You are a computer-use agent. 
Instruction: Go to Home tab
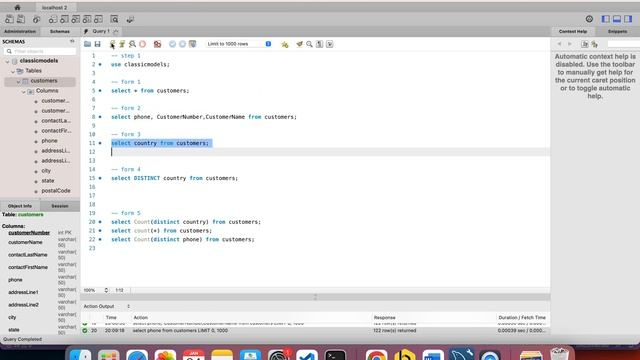tap(17, 7)
